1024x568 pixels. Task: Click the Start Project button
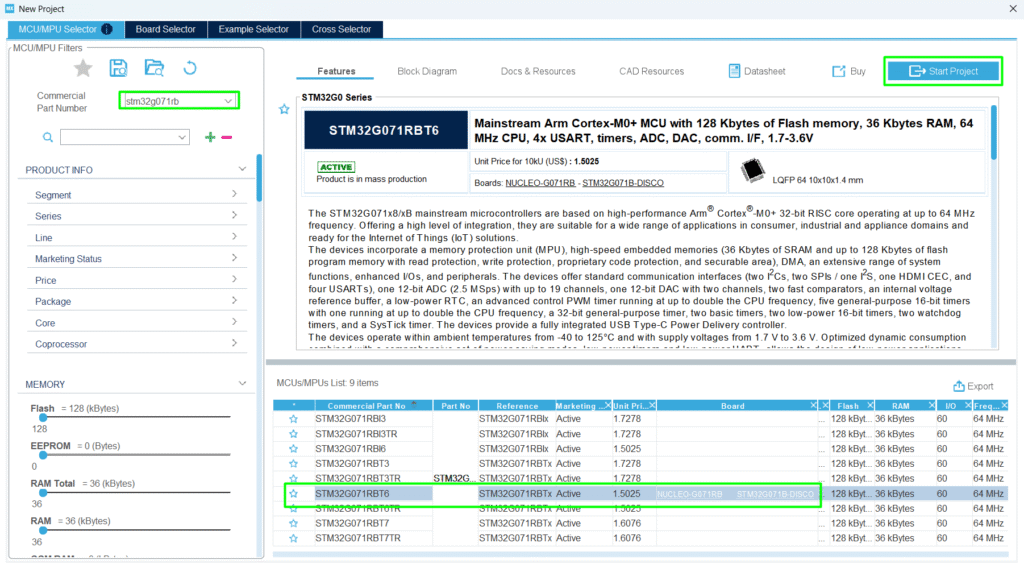(943, 71)
